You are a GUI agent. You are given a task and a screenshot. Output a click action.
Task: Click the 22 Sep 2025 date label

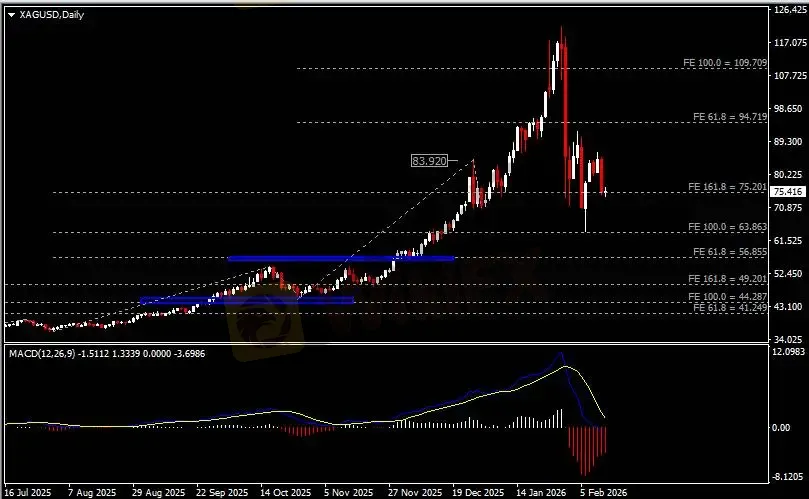[222, 492]
